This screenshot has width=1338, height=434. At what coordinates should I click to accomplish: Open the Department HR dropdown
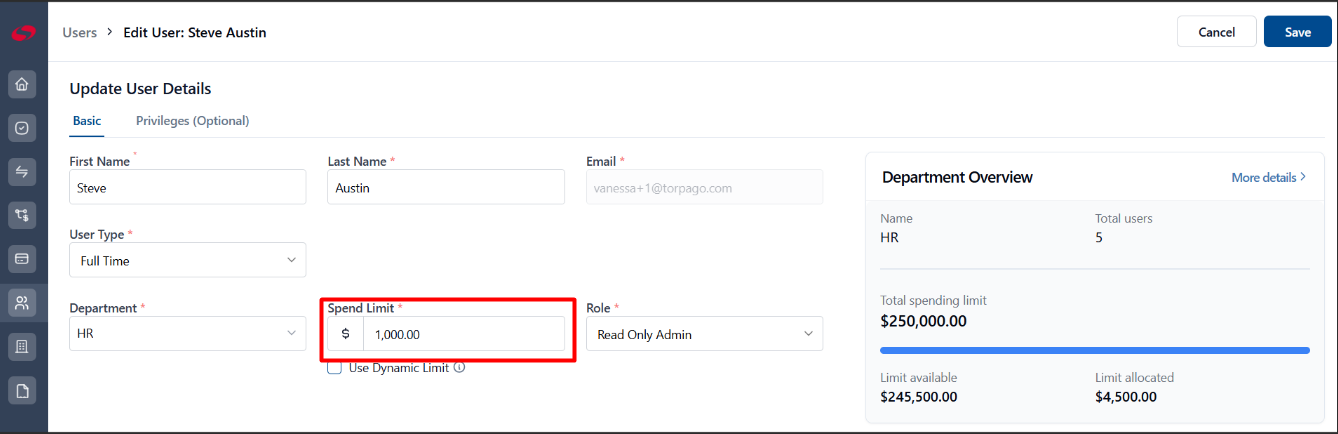click(x=188, y=333)
